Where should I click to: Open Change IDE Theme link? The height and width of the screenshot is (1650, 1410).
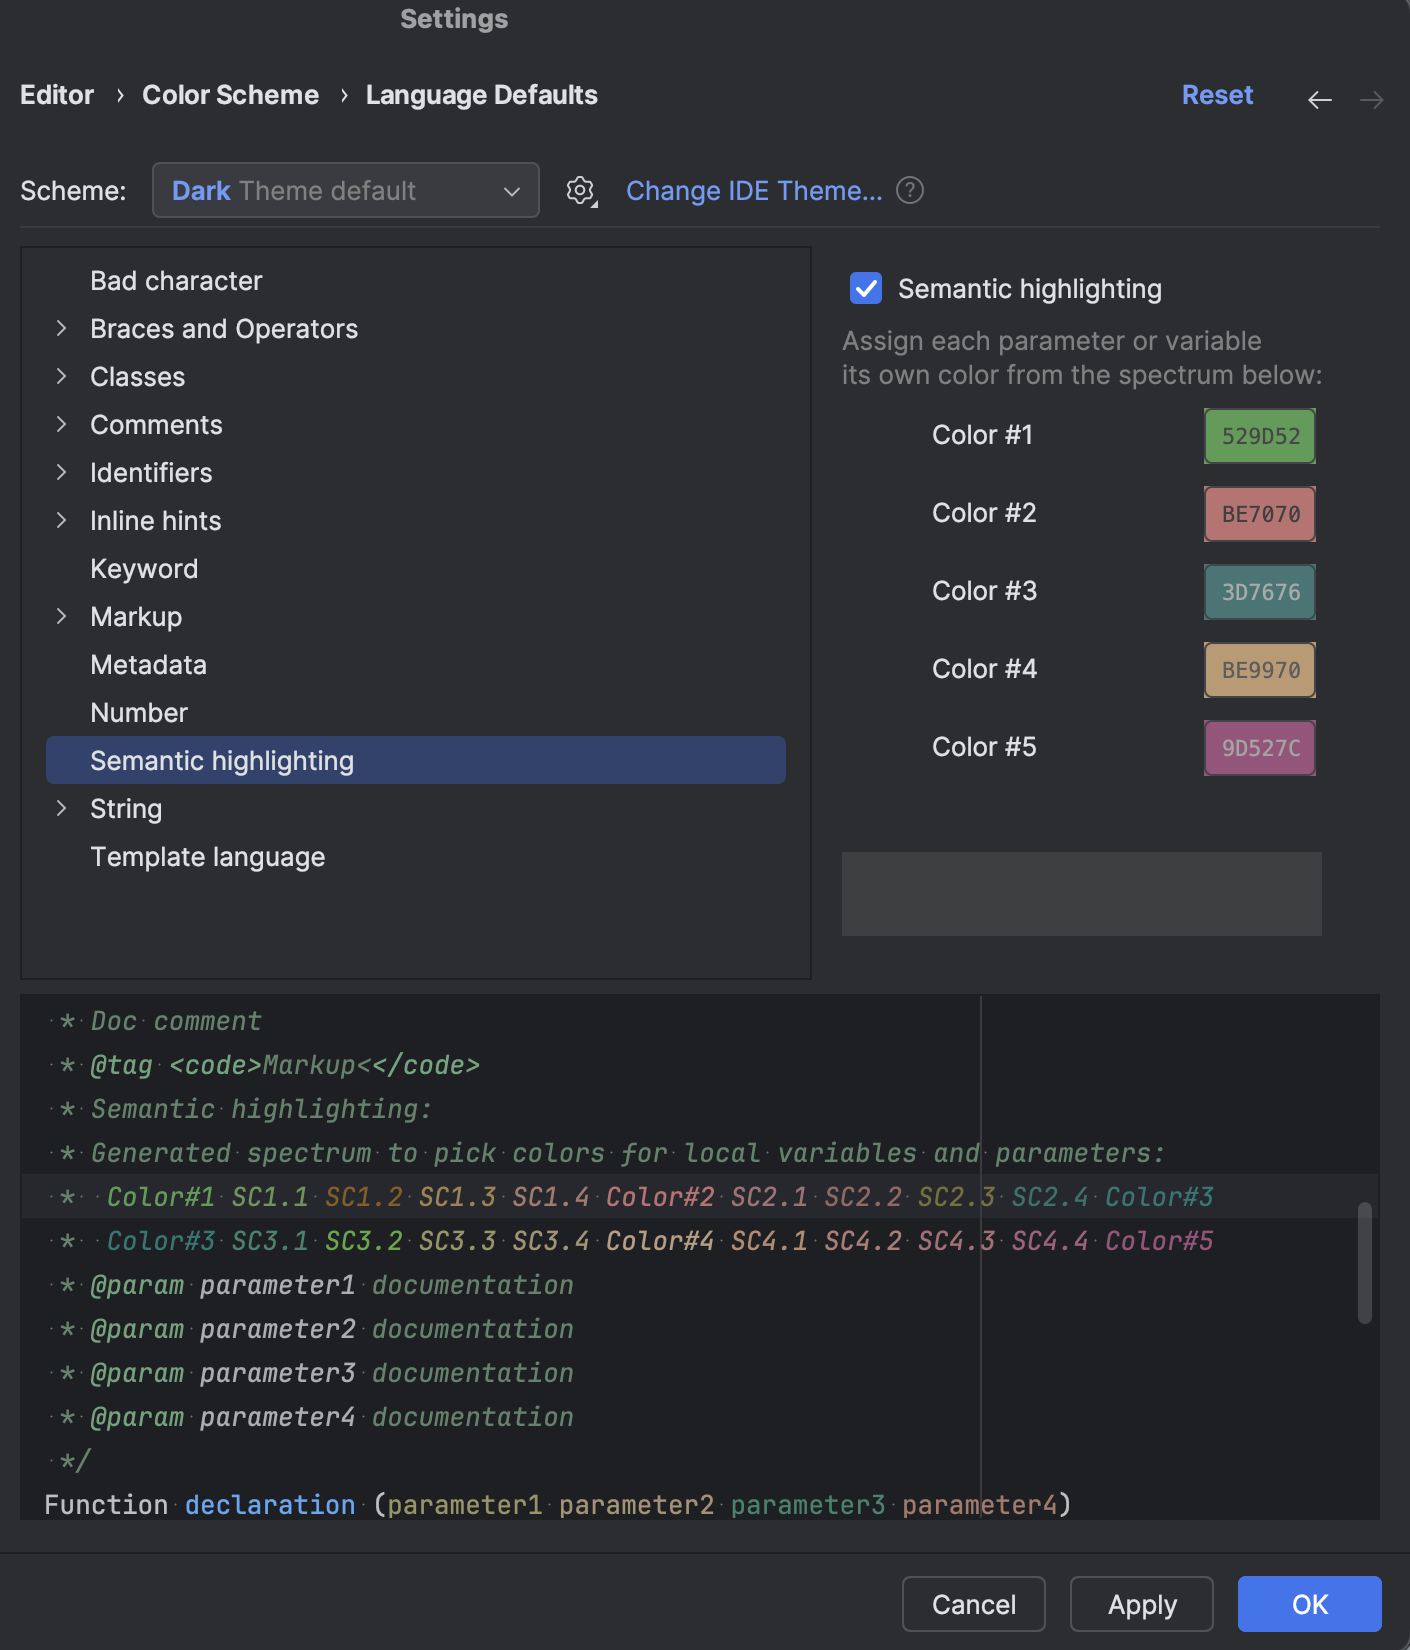(754, 190)
